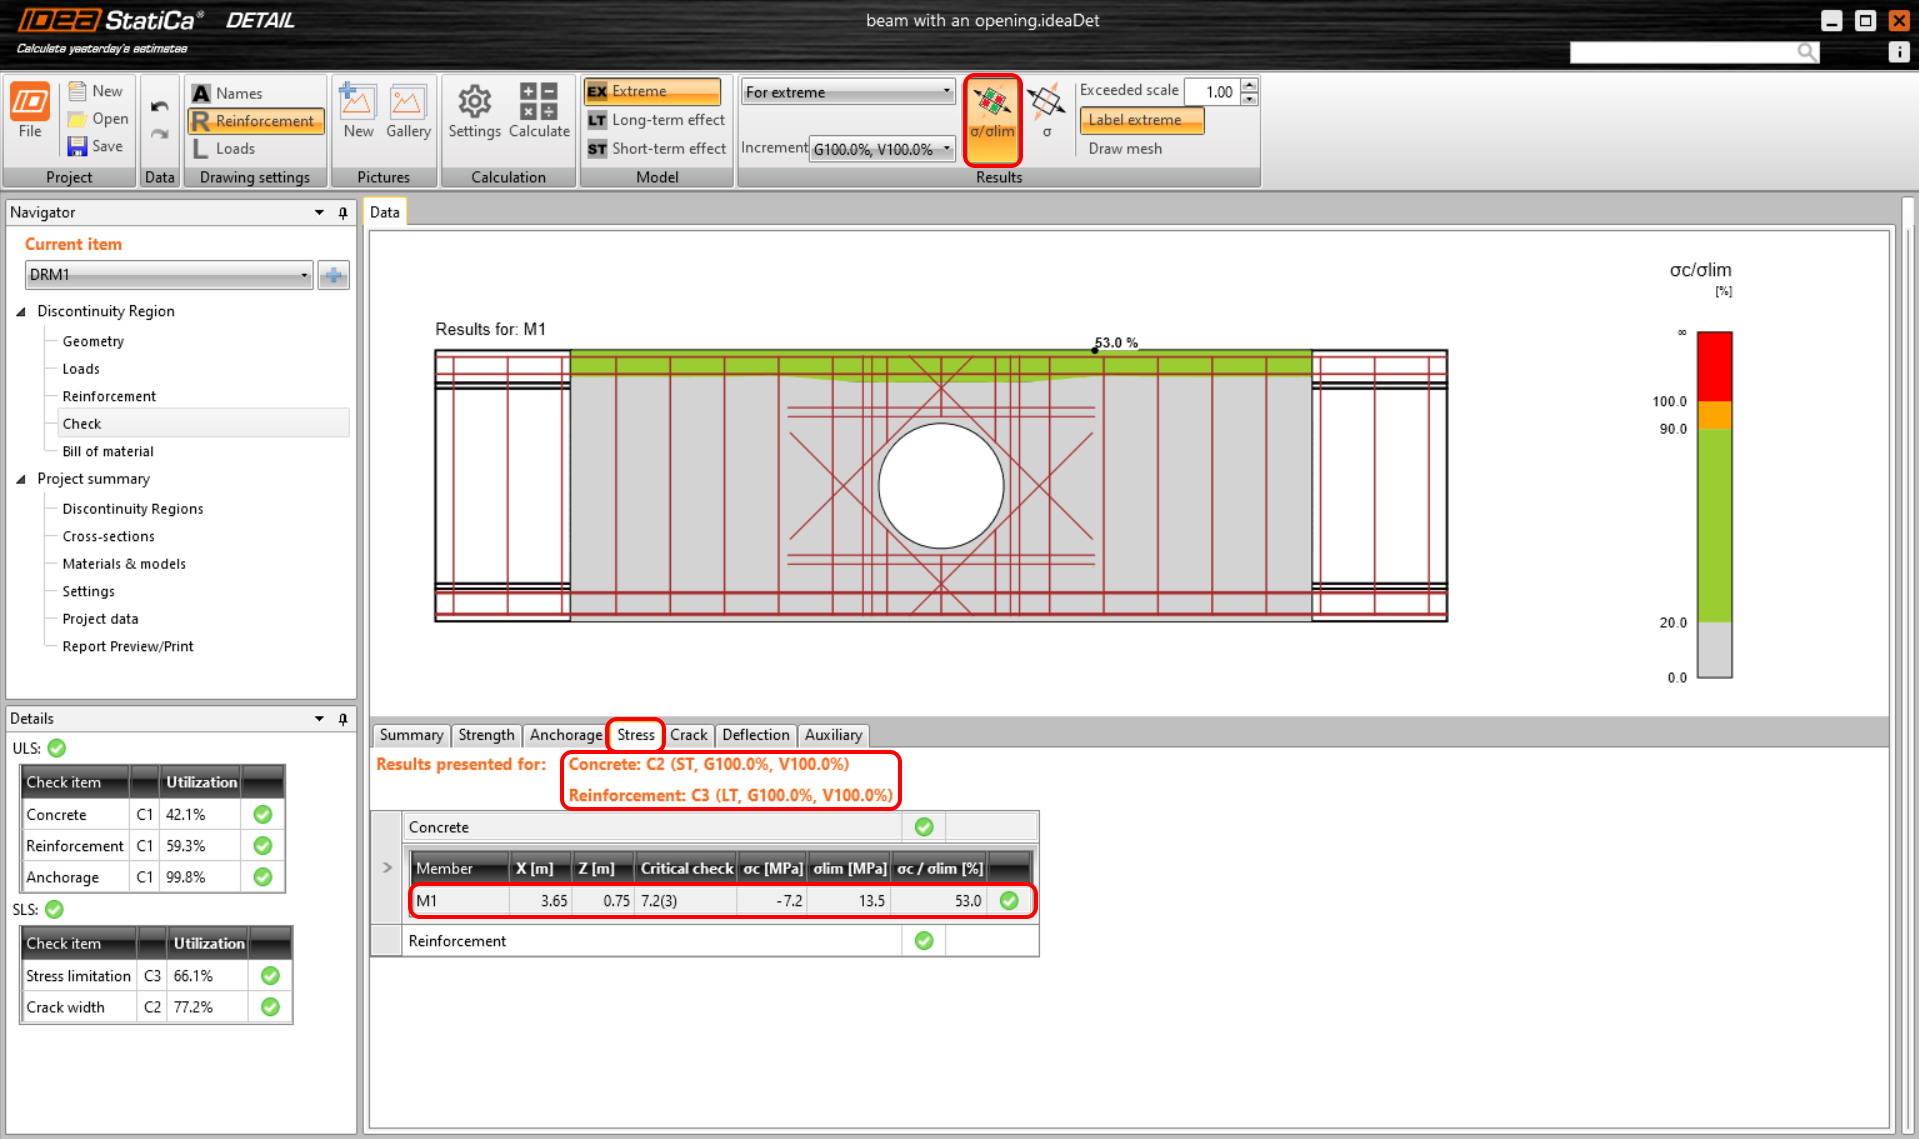Open Report Preview/Print in navigator
1919x1139 pixels.
(x=128, y=646)
